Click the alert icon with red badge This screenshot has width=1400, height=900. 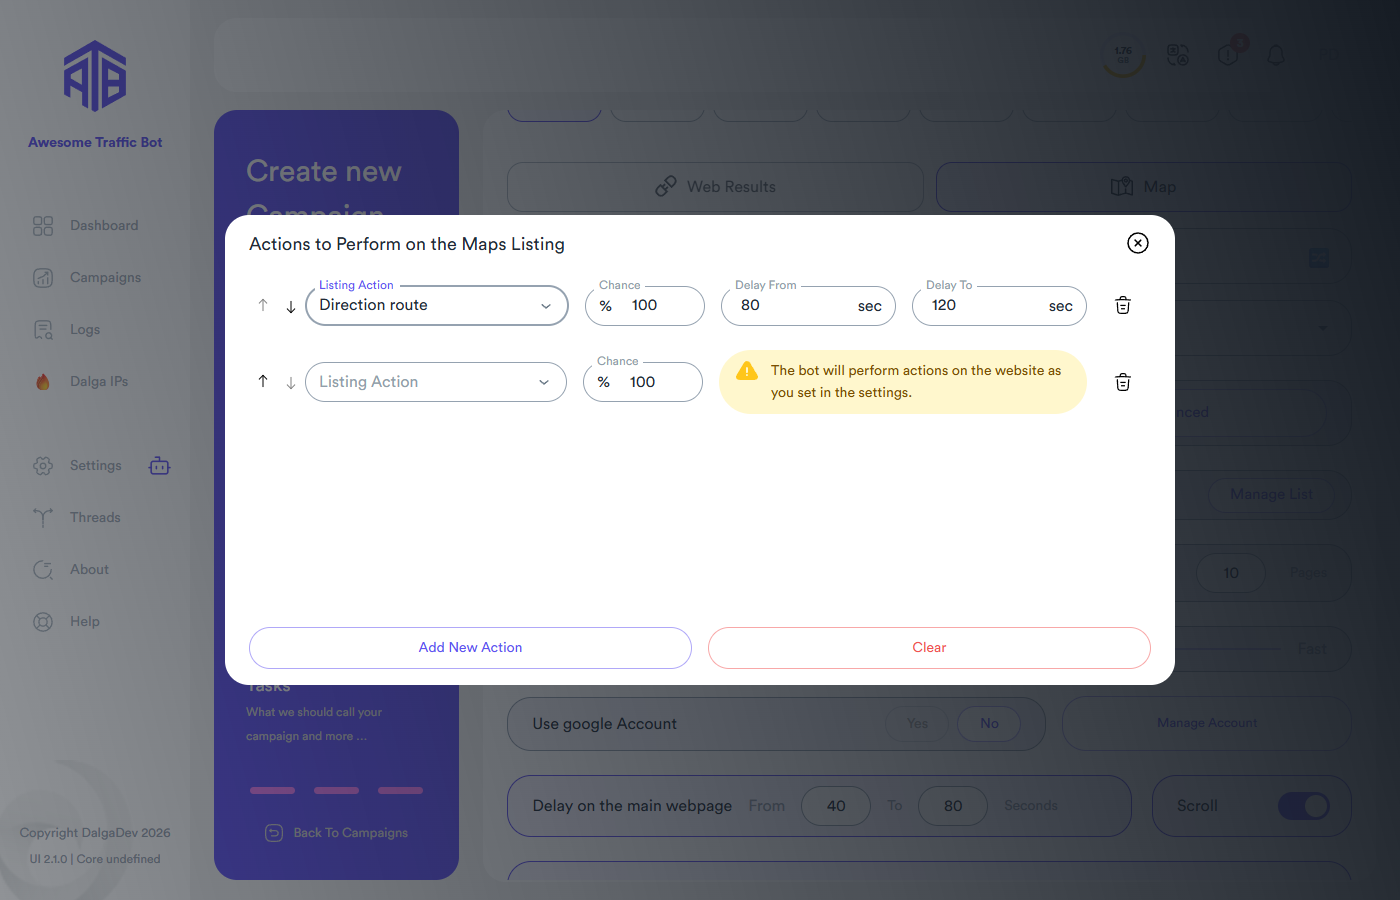pos(1229,53)
